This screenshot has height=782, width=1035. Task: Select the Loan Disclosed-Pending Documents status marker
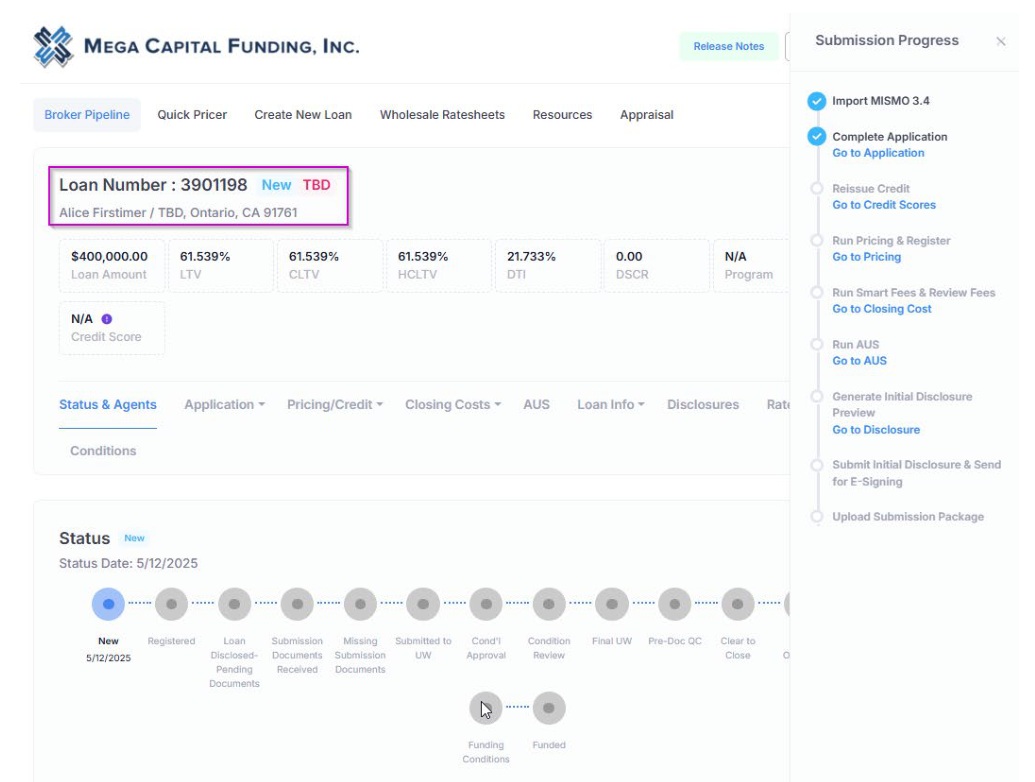(x=234, y=604)
